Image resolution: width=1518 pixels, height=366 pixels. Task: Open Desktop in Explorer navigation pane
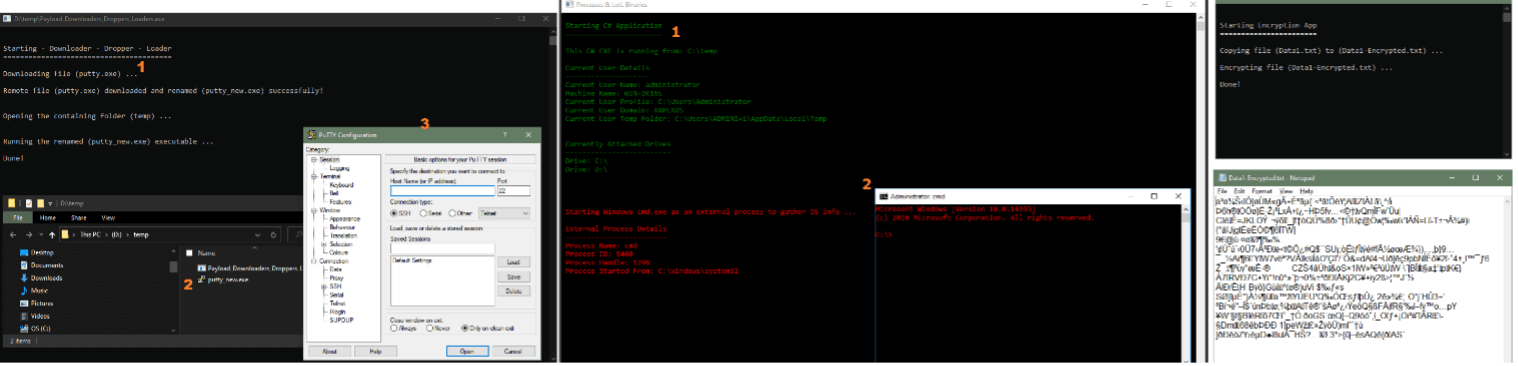coord(42,253)
